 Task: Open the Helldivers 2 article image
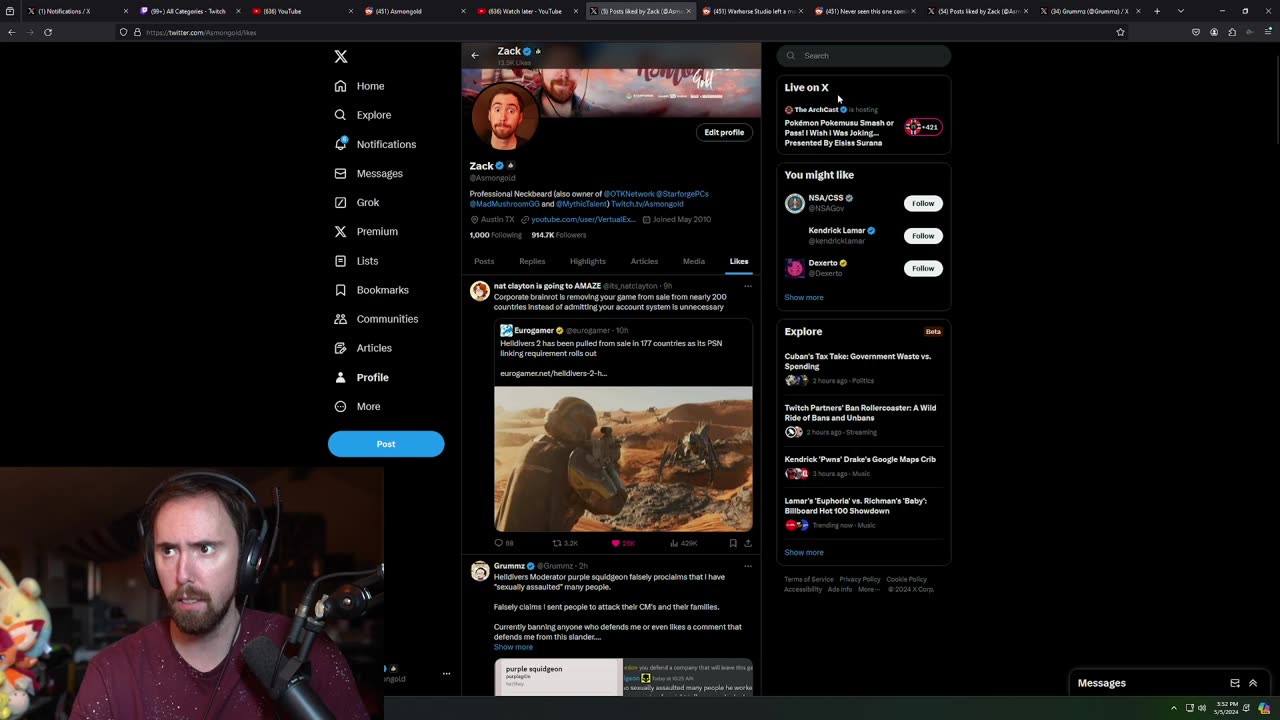[x=623, y=458]
